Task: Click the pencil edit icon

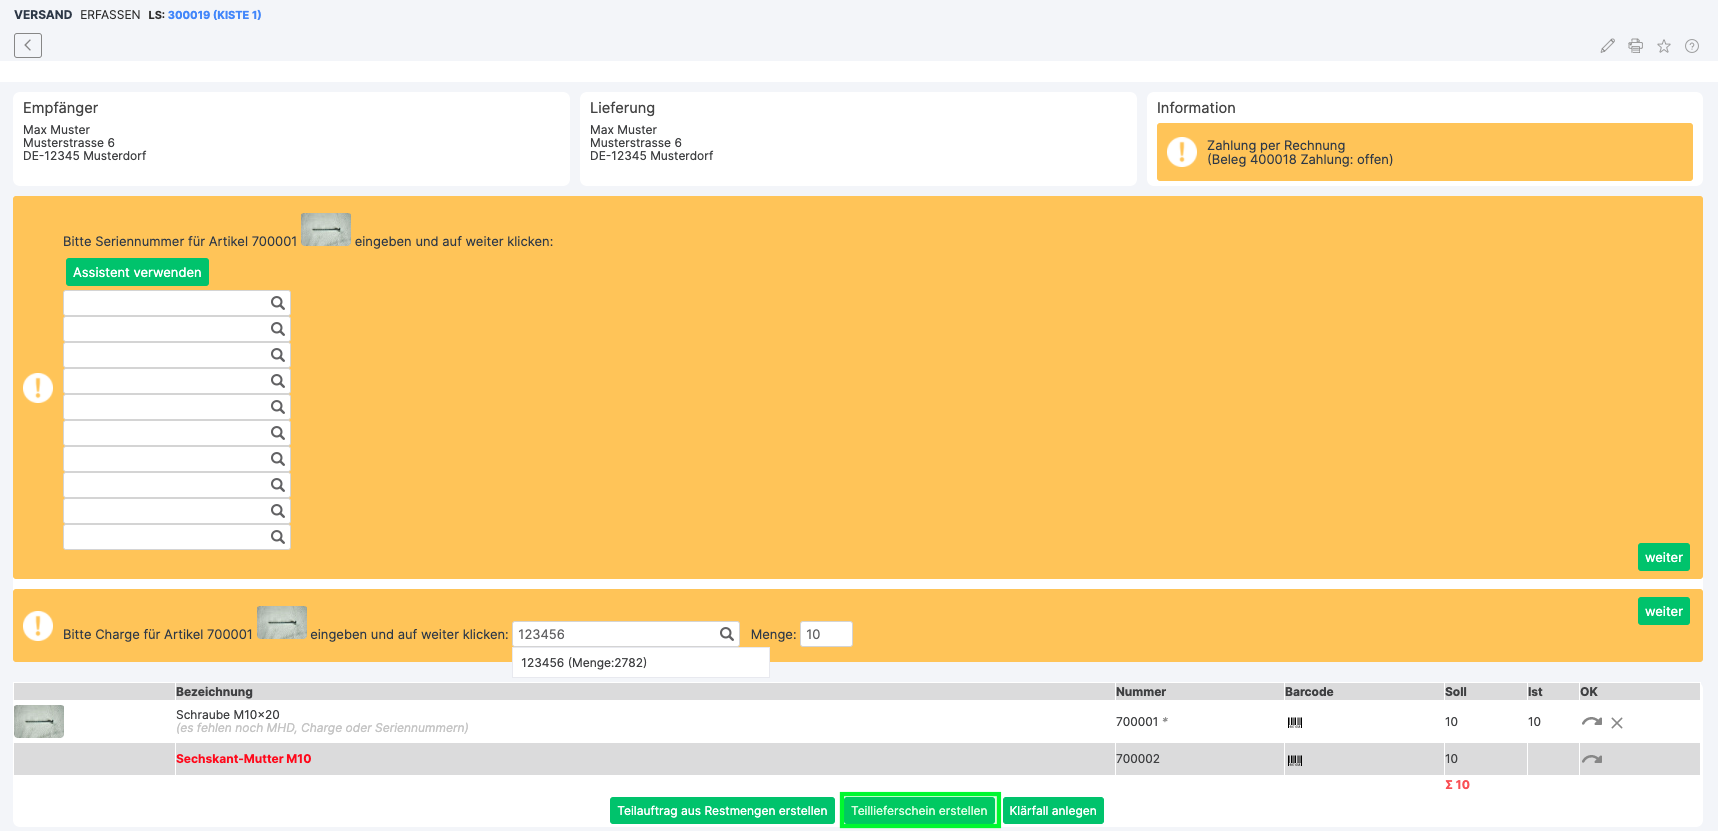Action: [1607, 46]
